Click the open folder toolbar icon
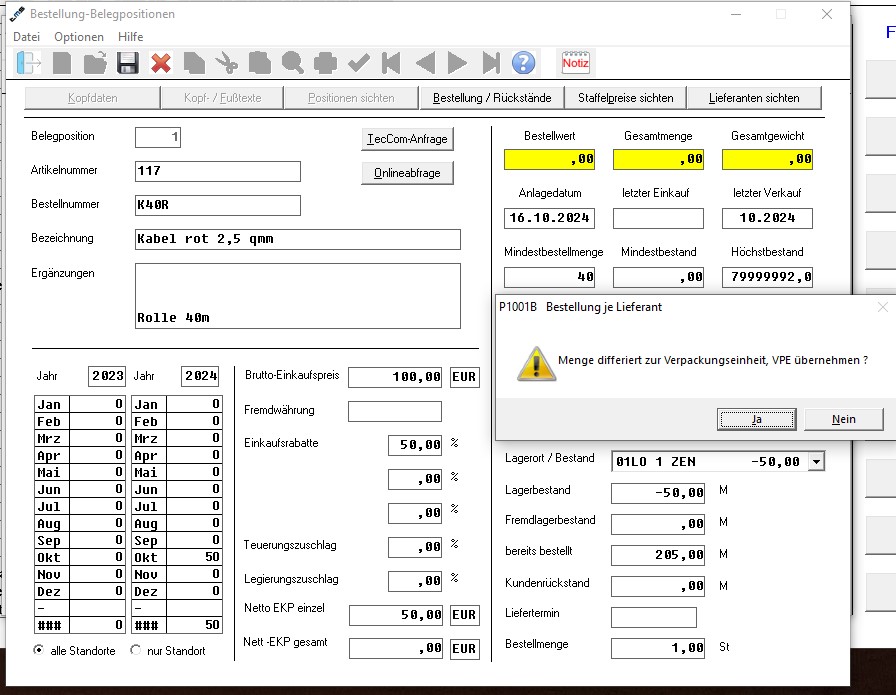The width and height of the screenshot is (896, 695). [x=95, y=63]
